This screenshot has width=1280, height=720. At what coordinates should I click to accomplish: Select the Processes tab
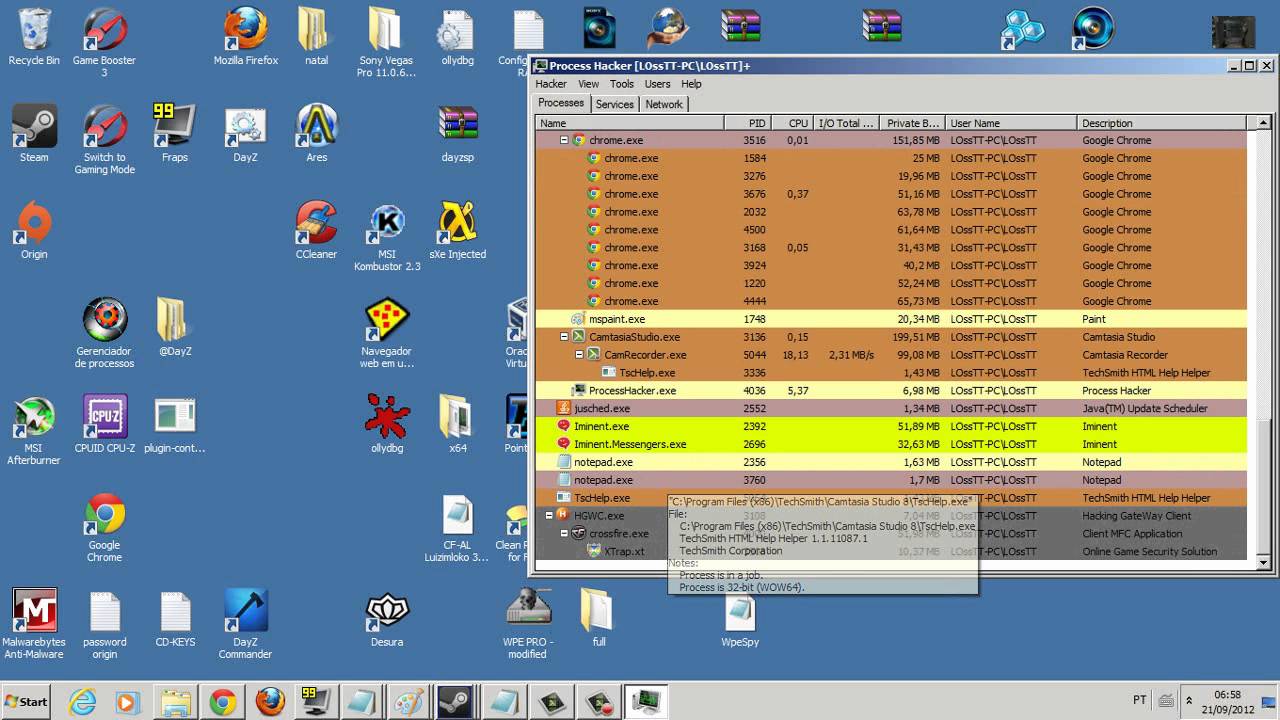[561, 103]
